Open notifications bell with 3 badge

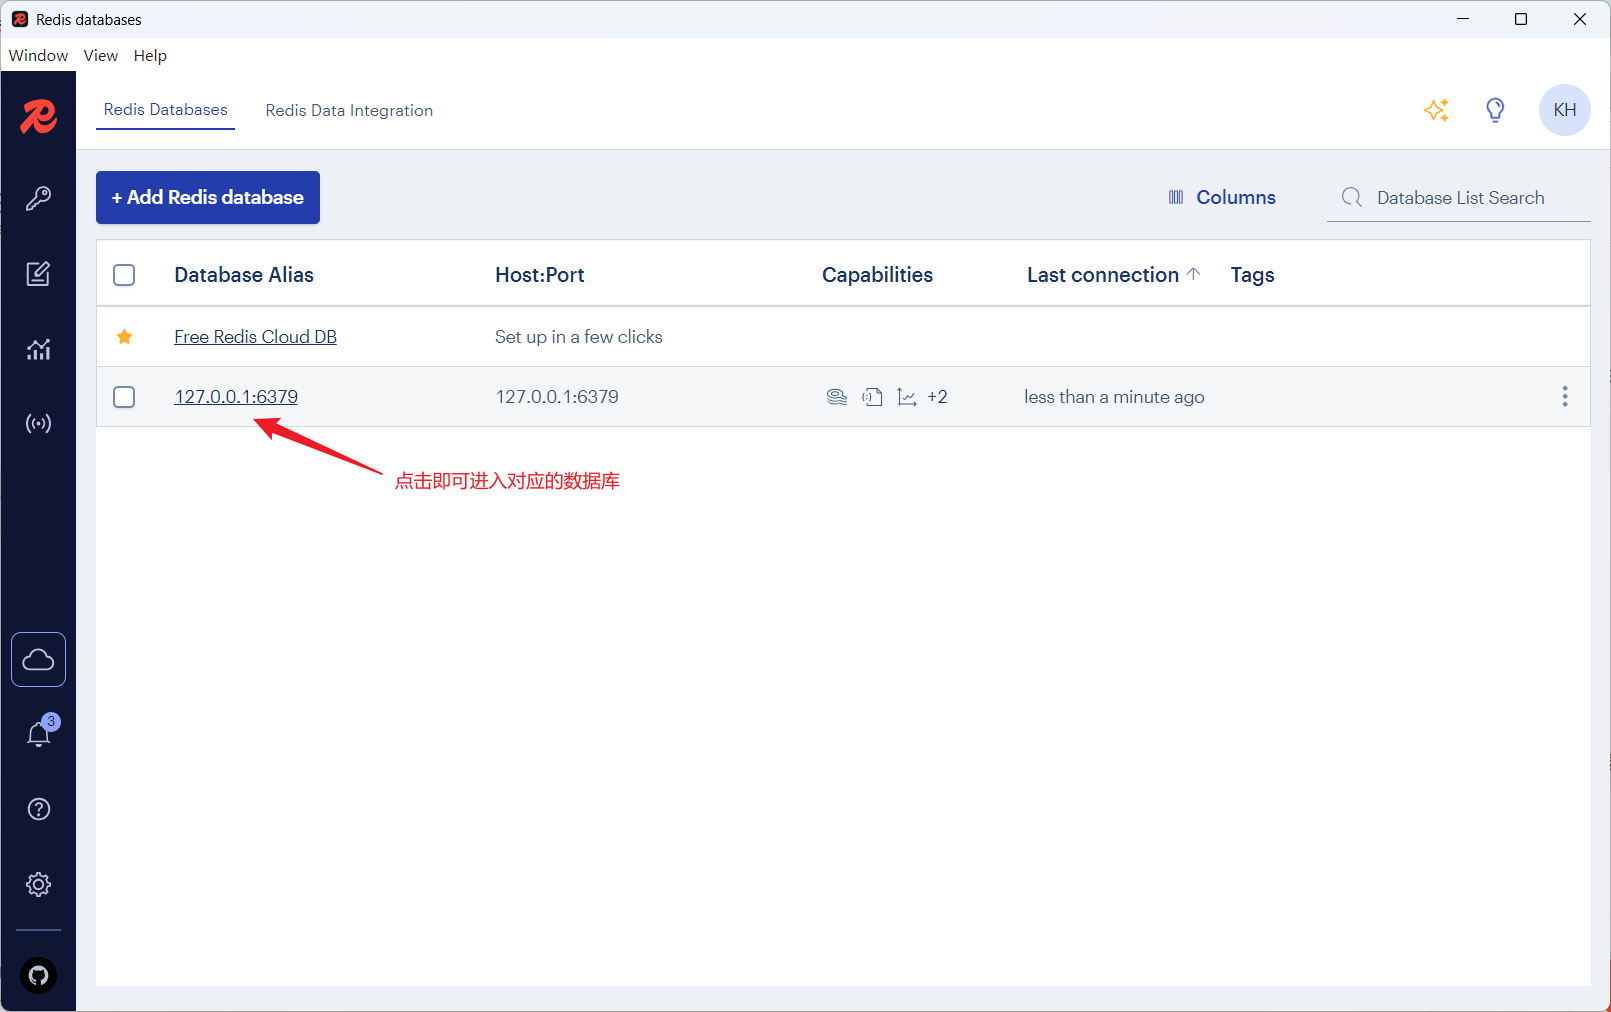coord(39,734)
